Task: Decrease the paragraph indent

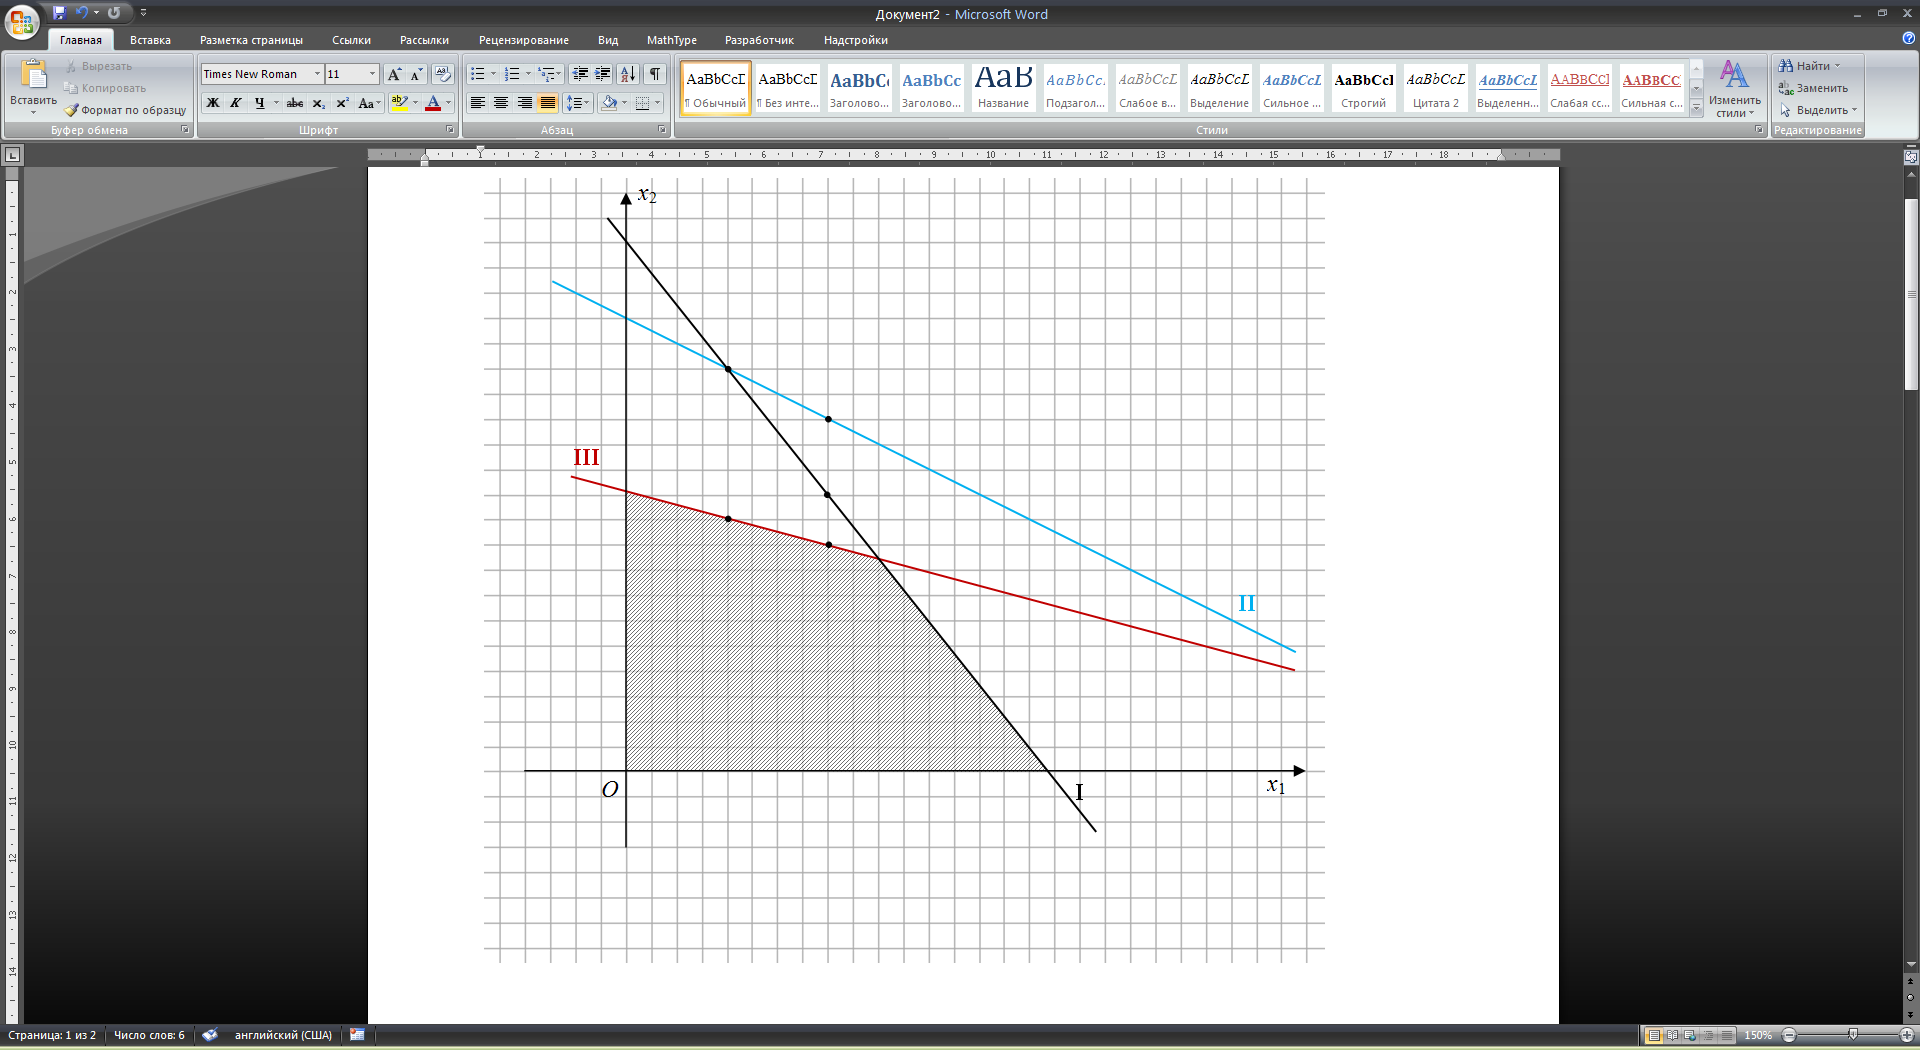Action: 580,74
